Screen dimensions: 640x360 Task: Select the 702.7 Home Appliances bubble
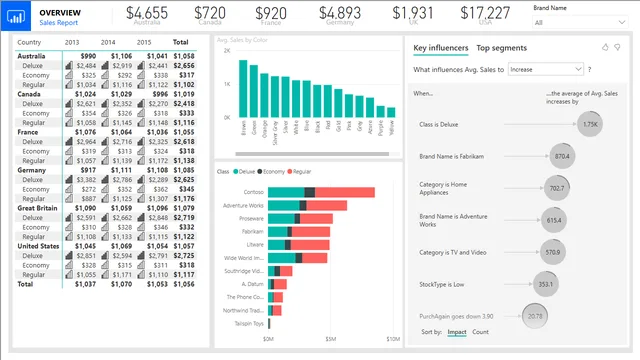pyautogui.click(x=557, y=188)
